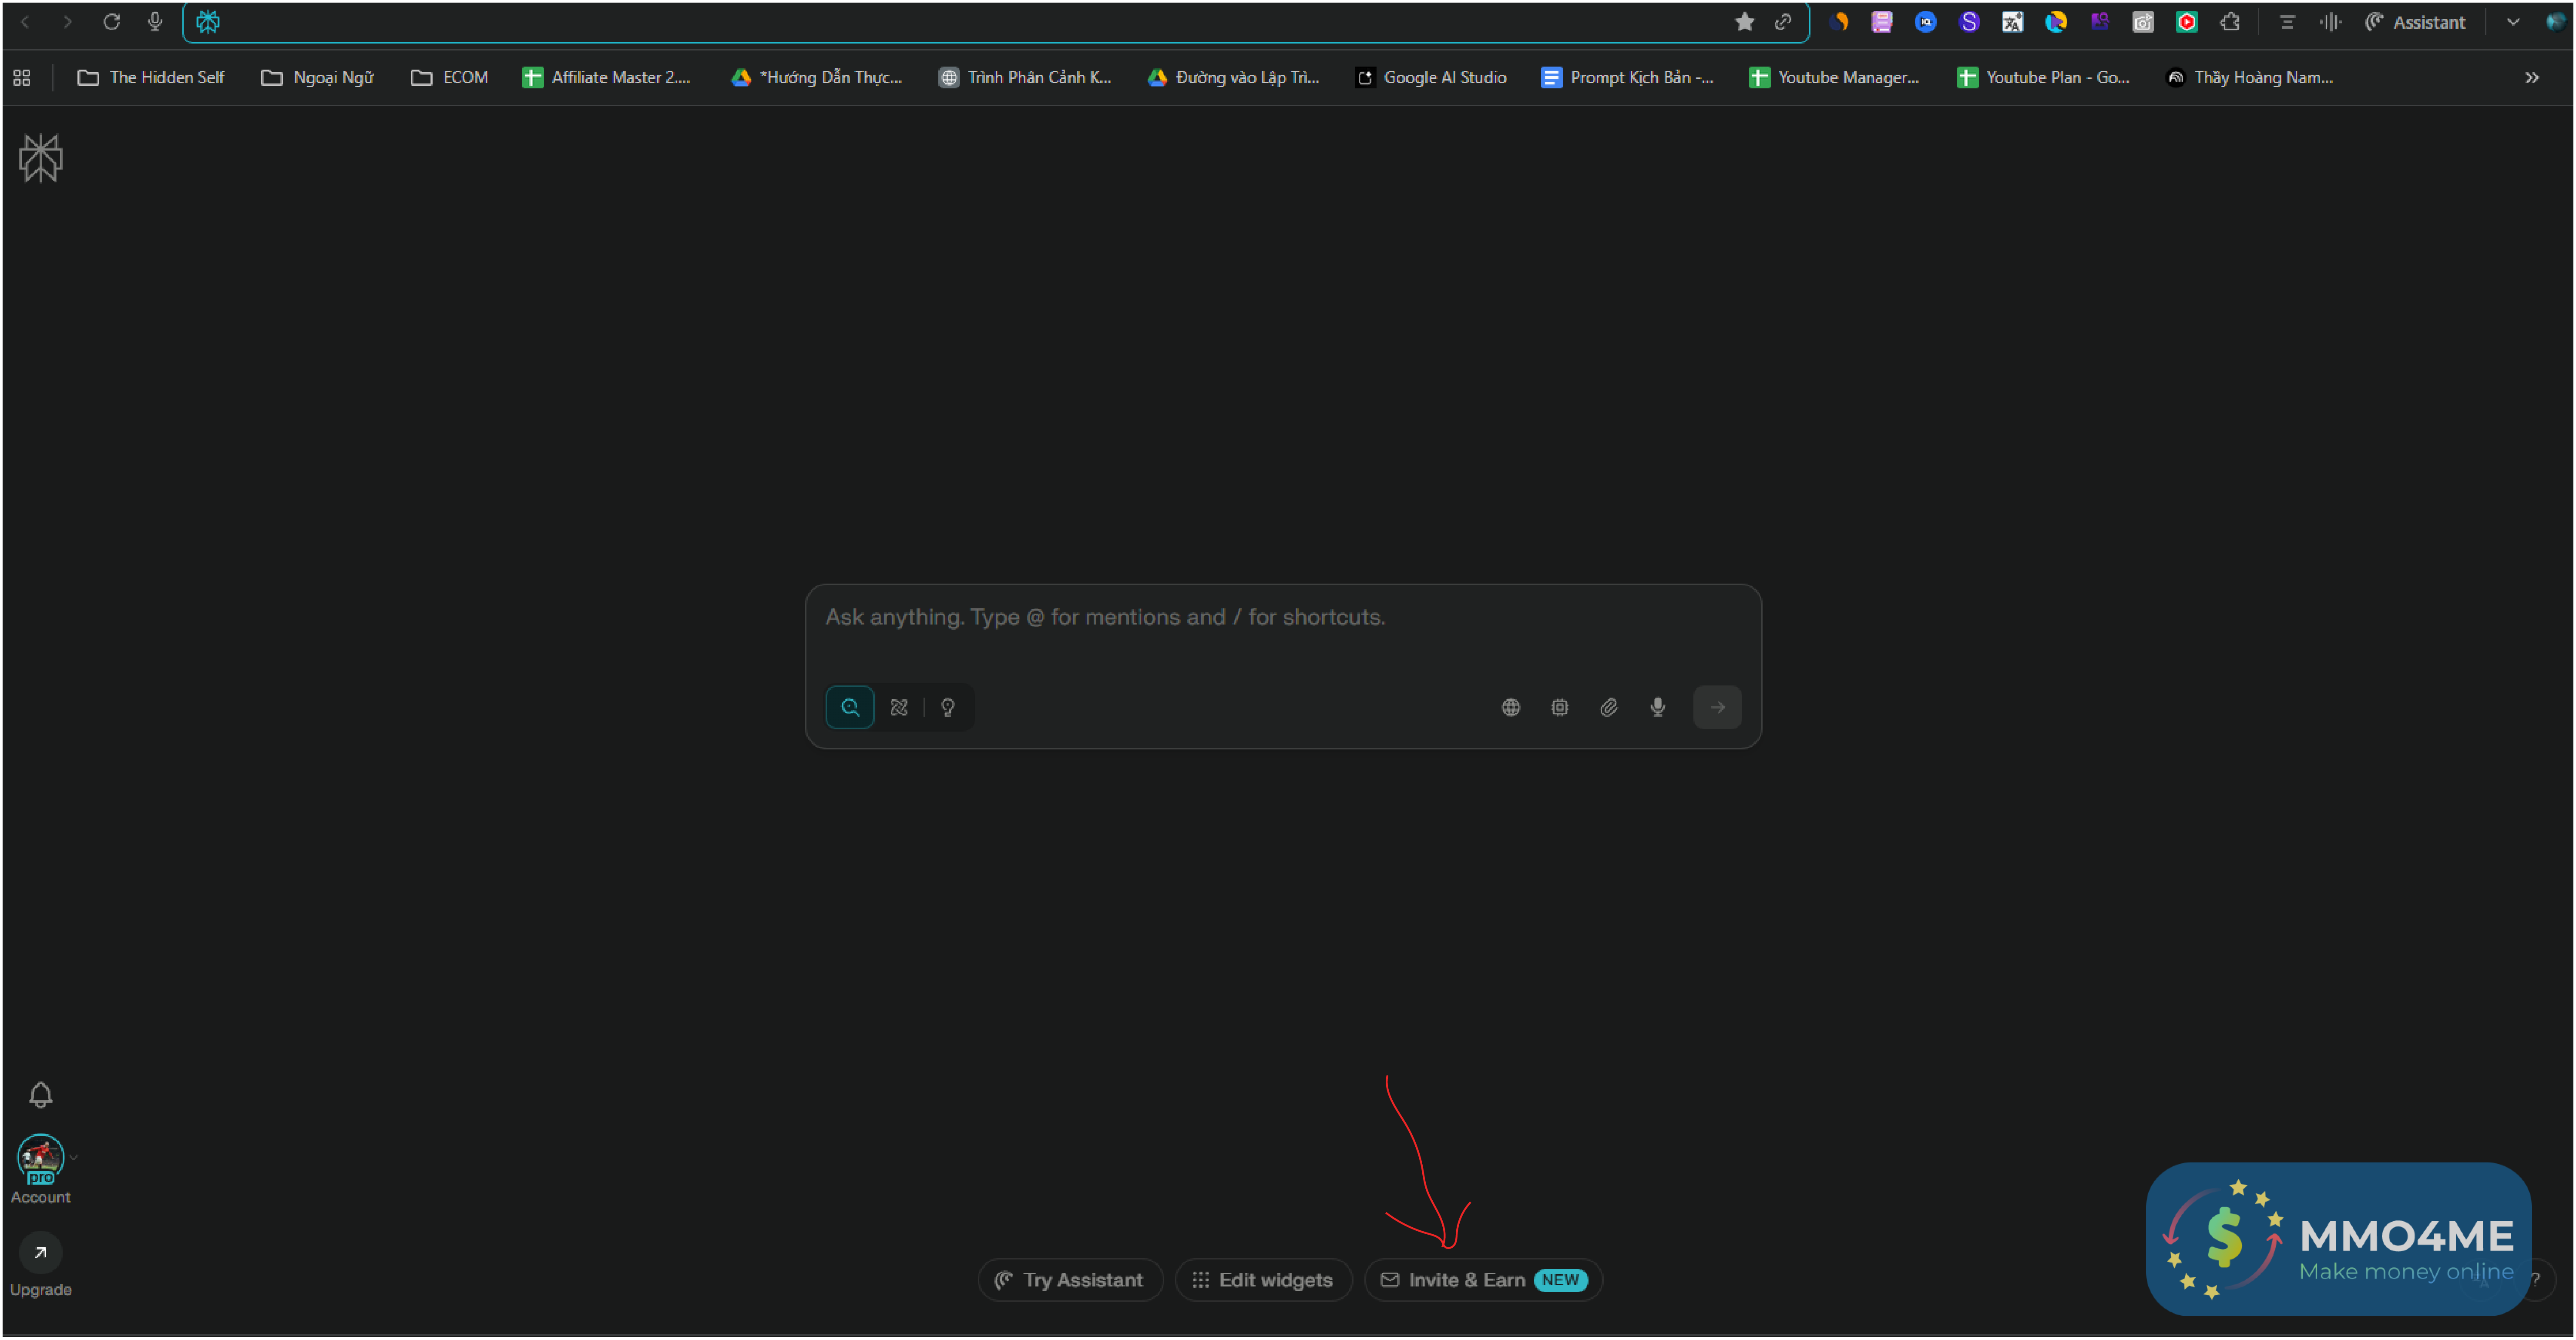Open the browser extensions puzzle icon
The height and width of the screenshot is (1340, 2576).
[x=2230, y=22]
